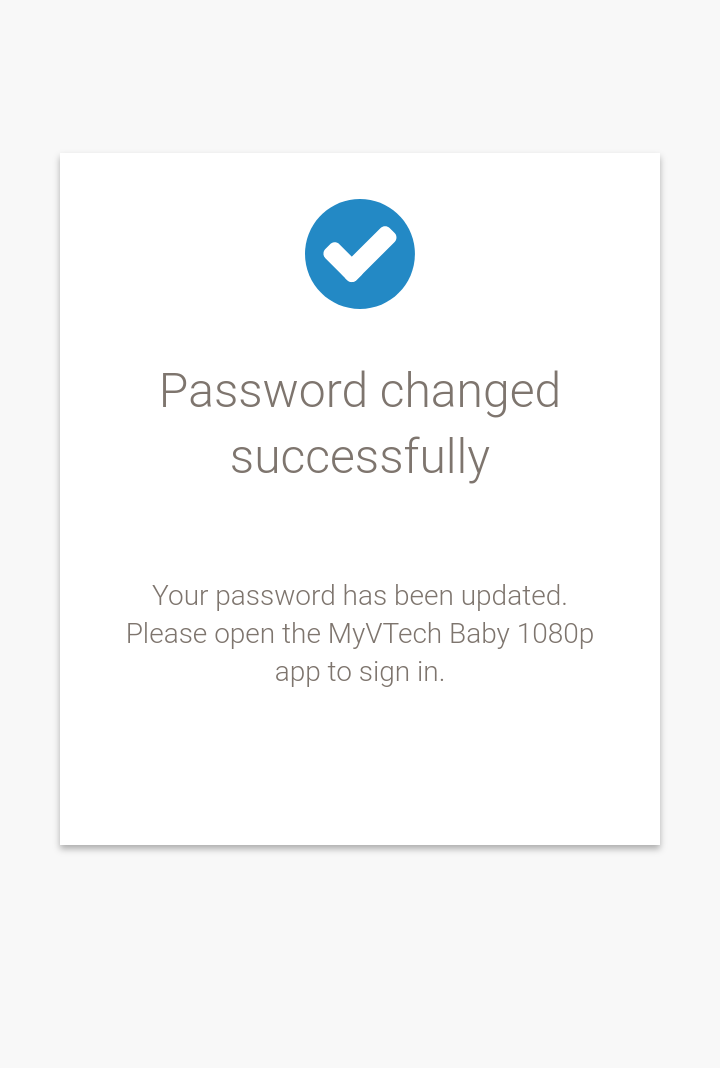Click the word "app" on the last line

pyautogui.click(x=297, y=673)
